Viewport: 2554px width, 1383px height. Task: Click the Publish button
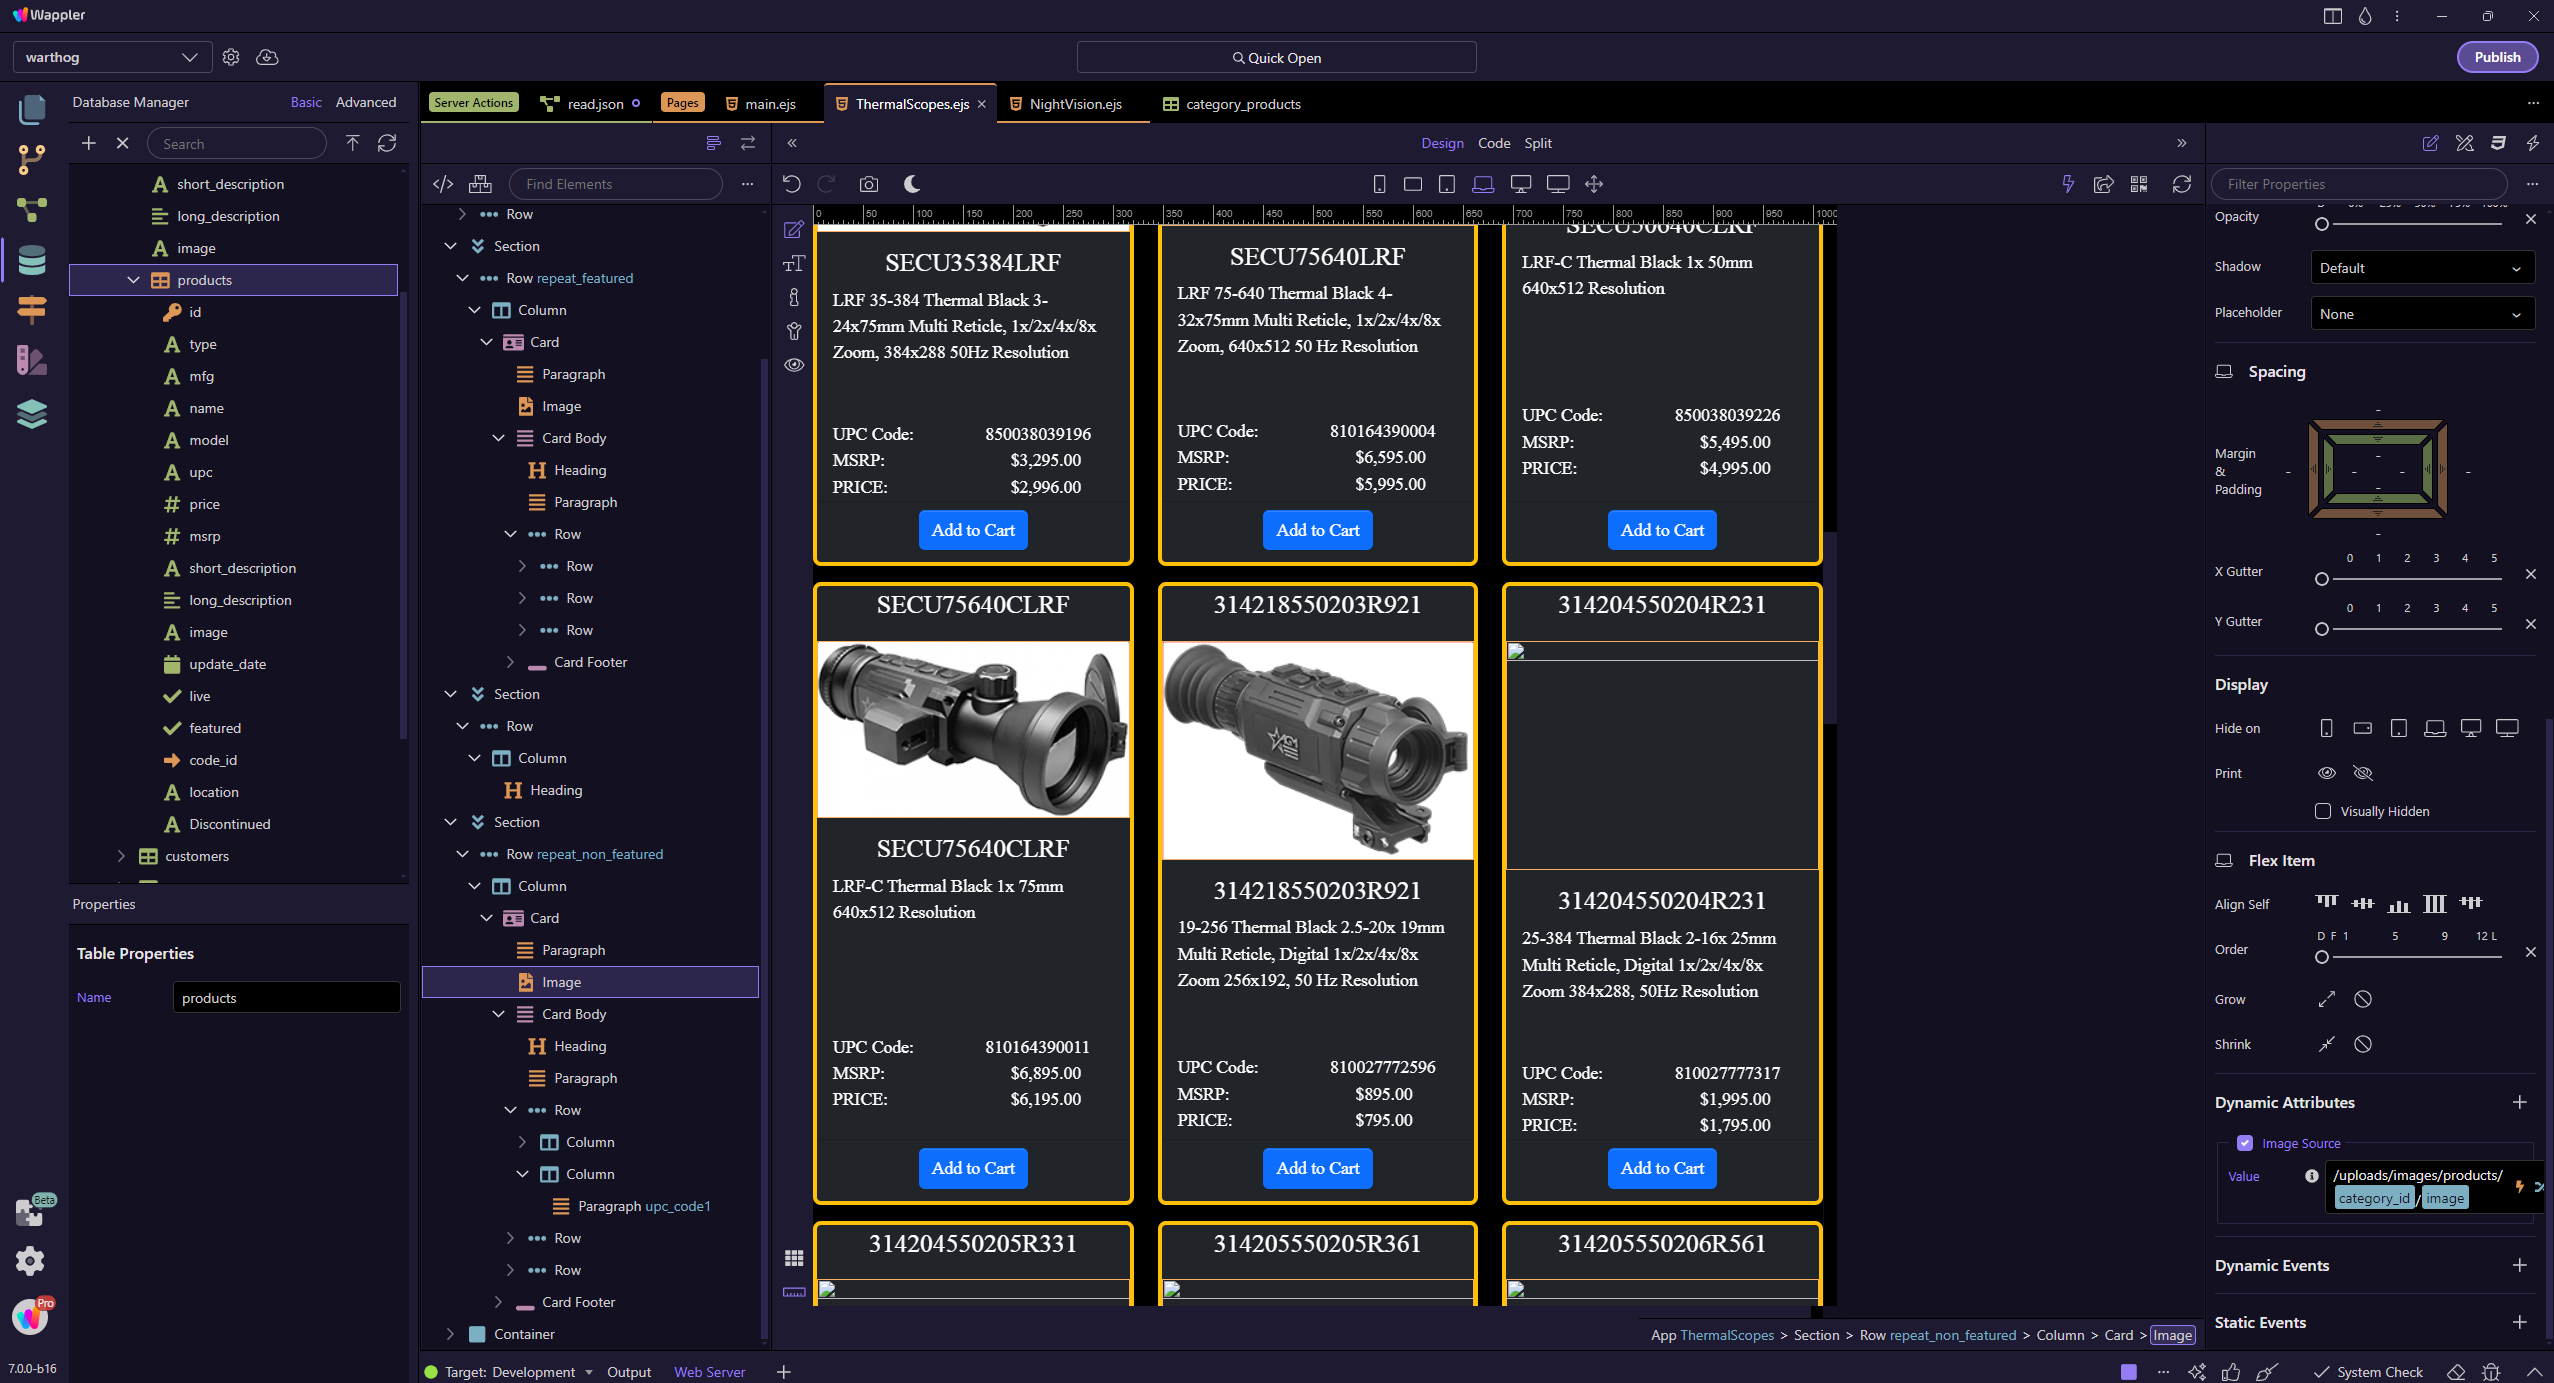(x=2497, y=57)
